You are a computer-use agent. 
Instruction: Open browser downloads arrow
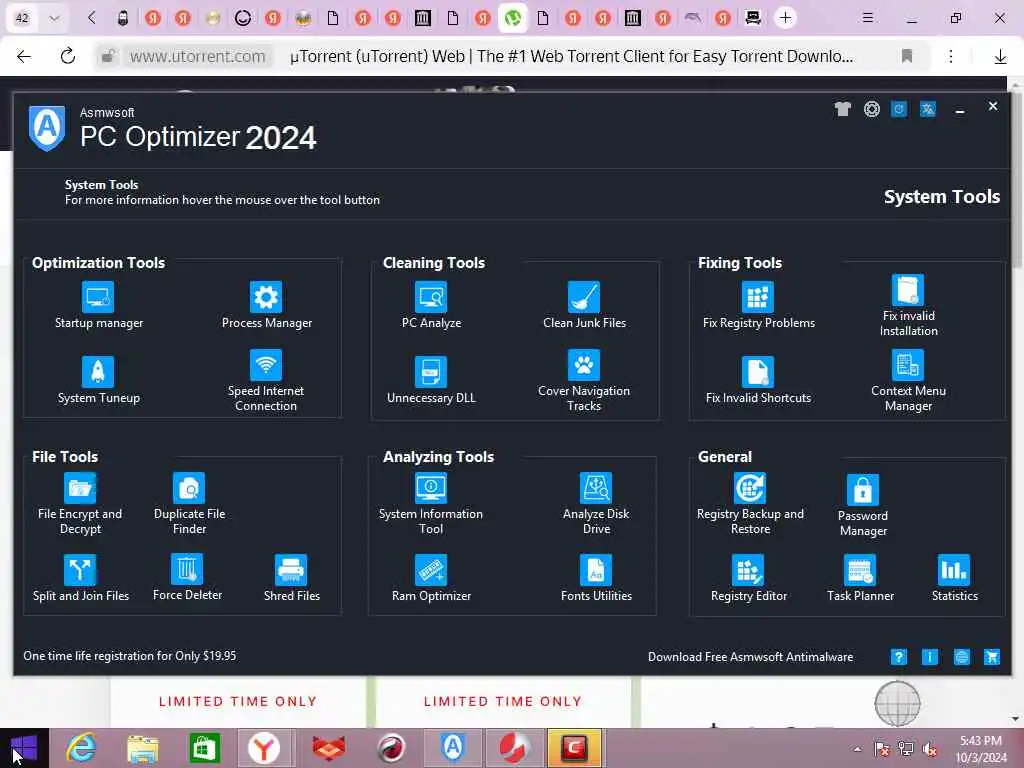1000,57
